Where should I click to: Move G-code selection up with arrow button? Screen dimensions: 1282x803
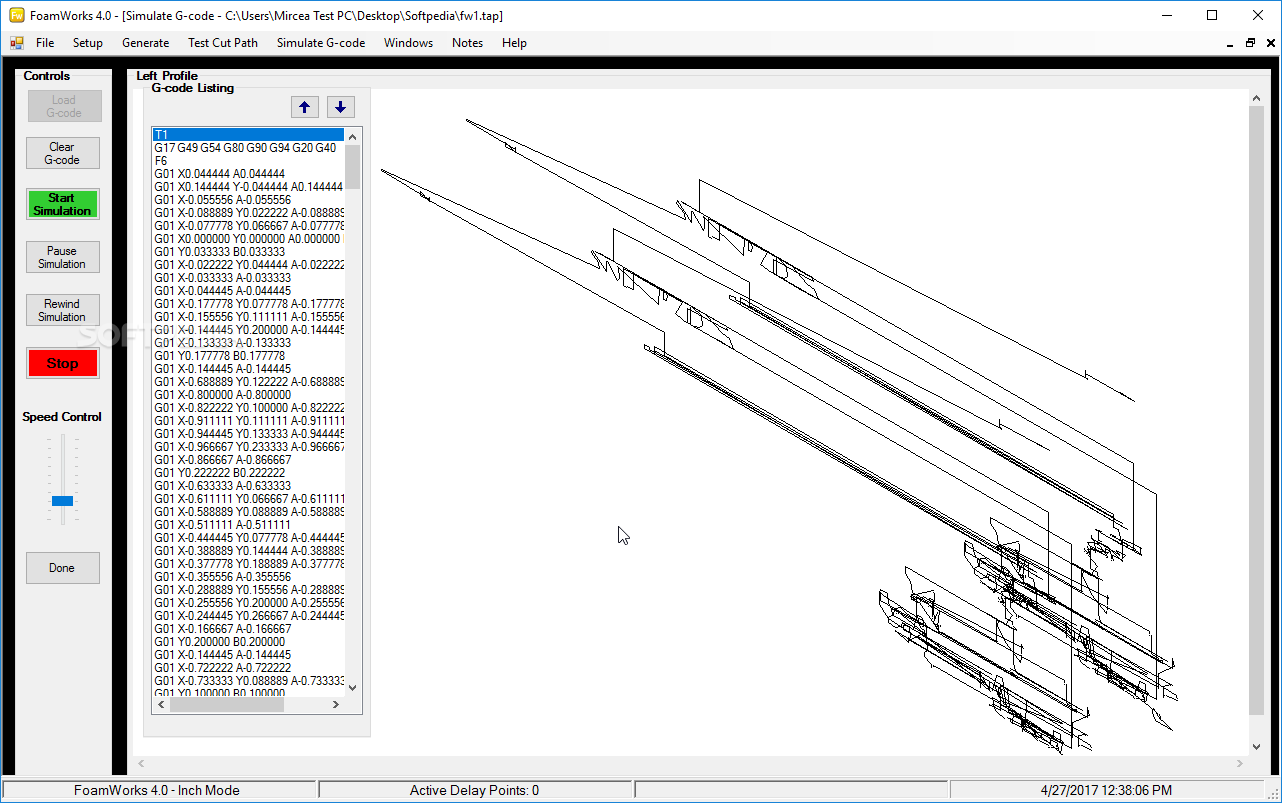pyautogui.click(x=305, y=107)
